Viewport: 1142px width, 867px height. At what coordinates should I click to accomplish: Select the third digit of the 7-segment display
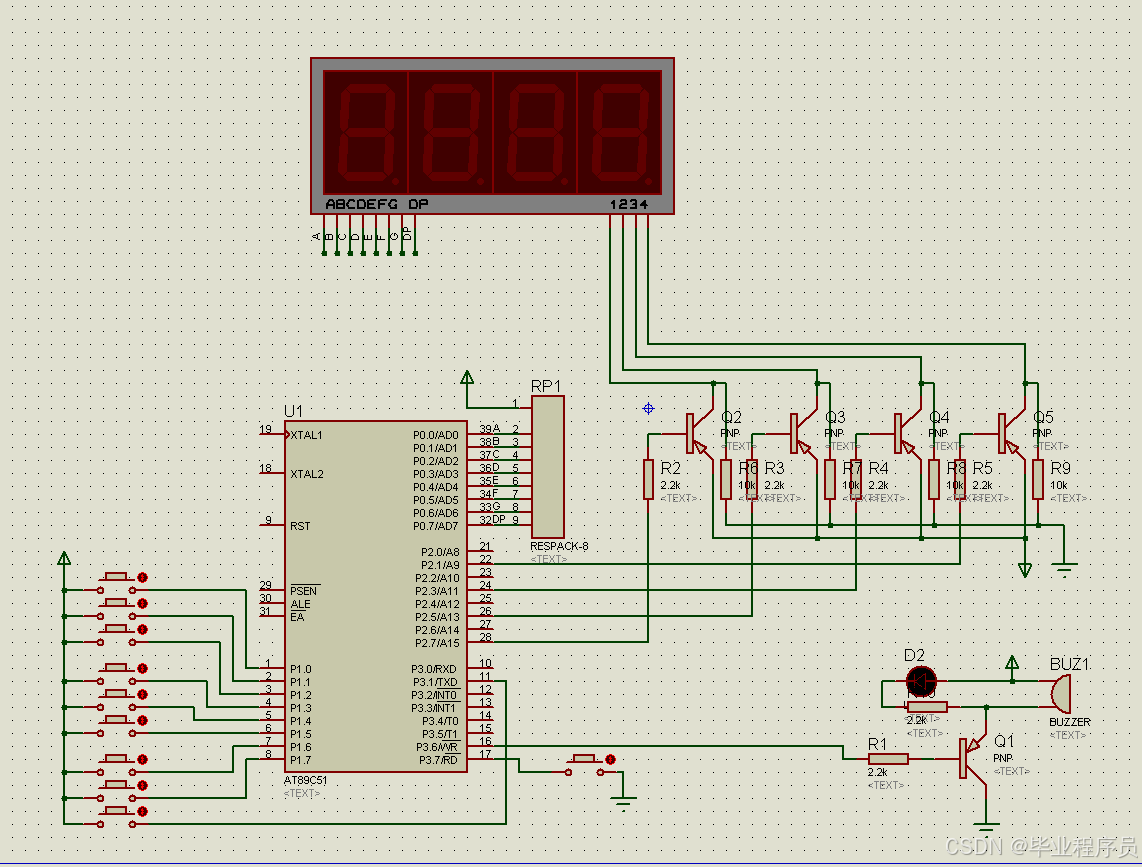(x=535, y=132)
